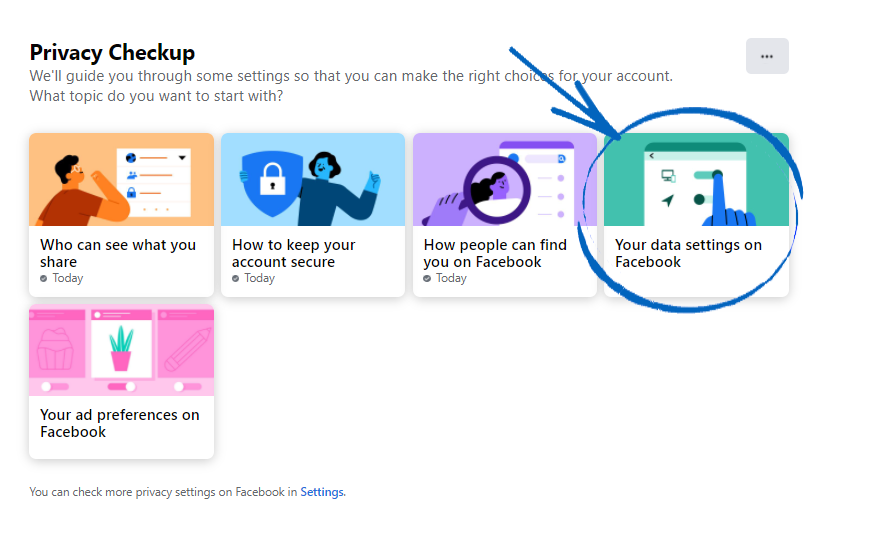Click completed checkmark under 'How to keep your account secure'
The height and width of the screenshot is (548, 869).
tap(235, 279)
